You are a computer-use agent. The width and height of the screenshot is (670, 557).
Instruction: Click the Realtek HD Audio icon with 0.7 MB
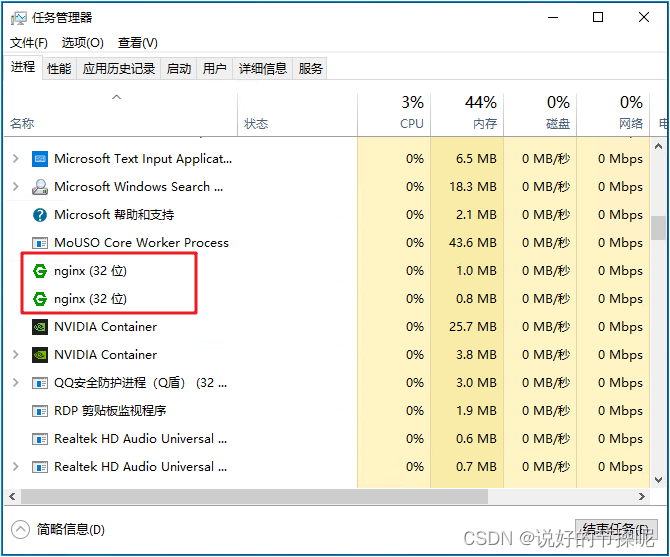pos(40,467)
